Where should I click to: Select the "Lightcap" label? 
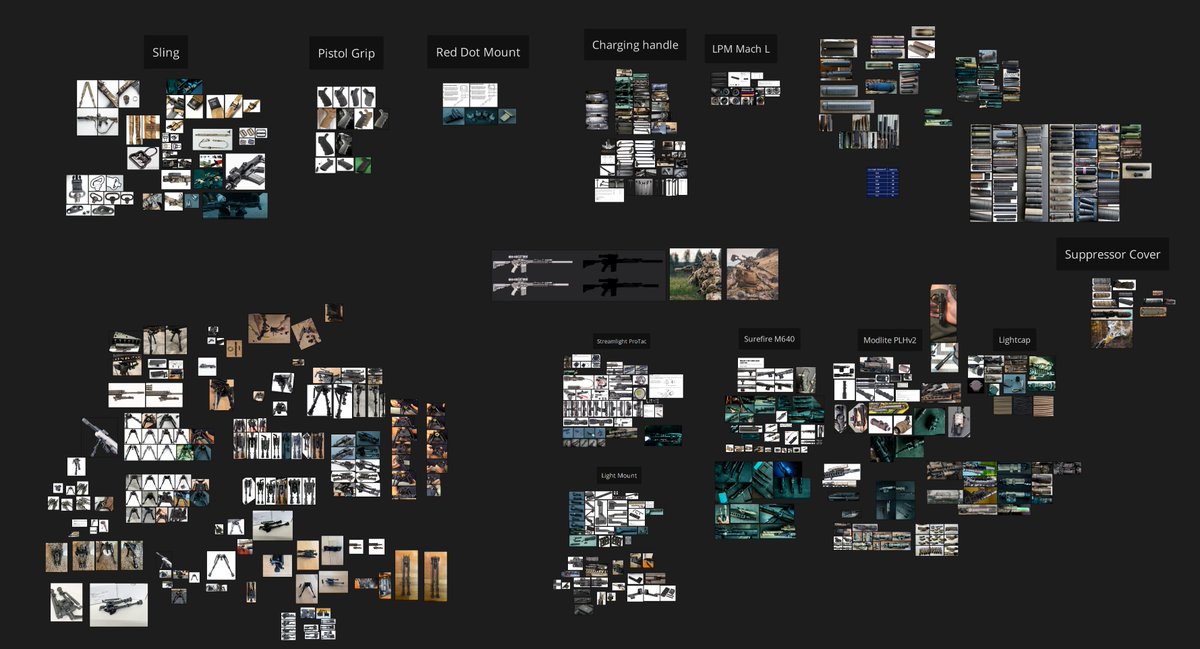pos(1014,340)
